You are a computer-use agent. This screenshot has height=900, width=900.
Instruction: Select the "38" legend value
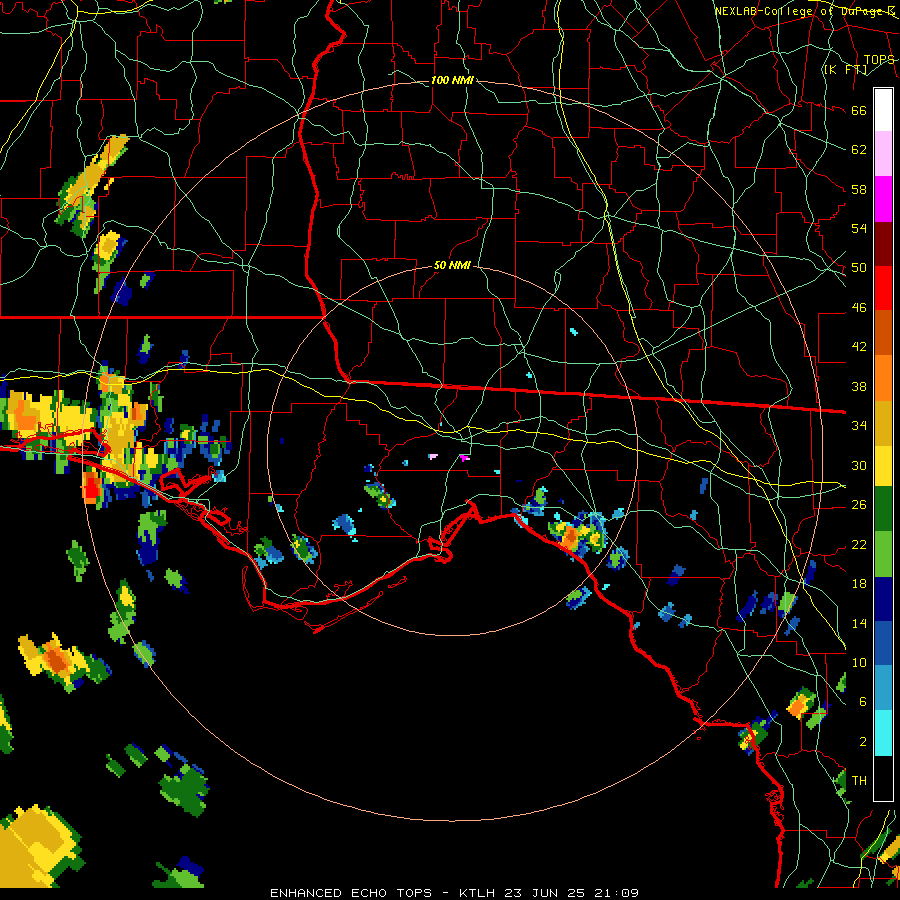[859, 386]
